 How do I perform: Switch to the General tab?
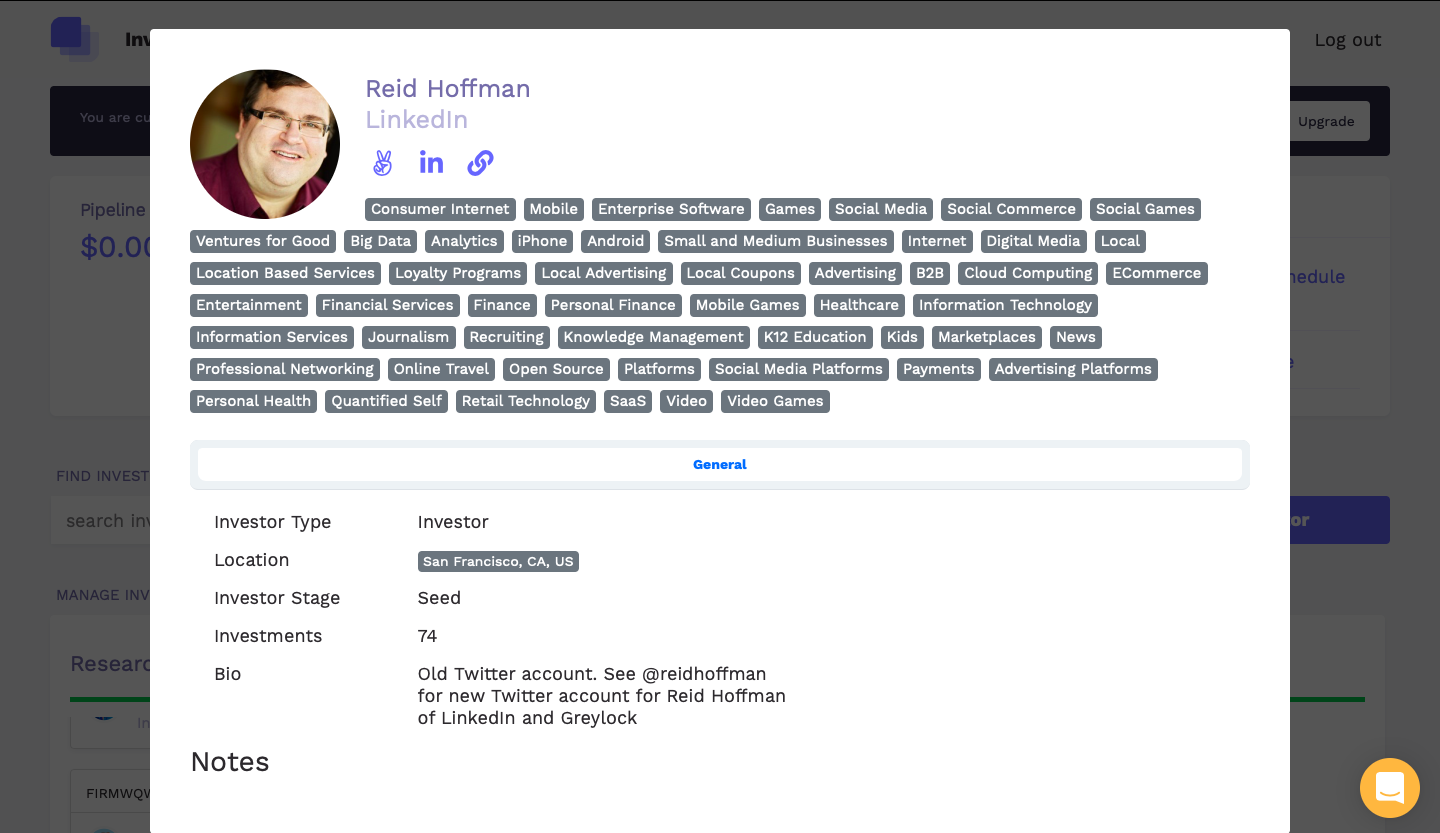(x=719, y=464)
